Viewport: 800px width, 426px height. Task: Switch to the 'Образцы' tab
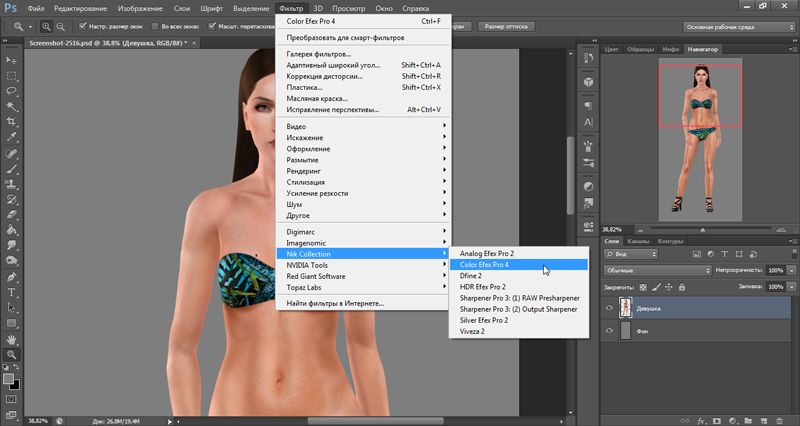640,49
